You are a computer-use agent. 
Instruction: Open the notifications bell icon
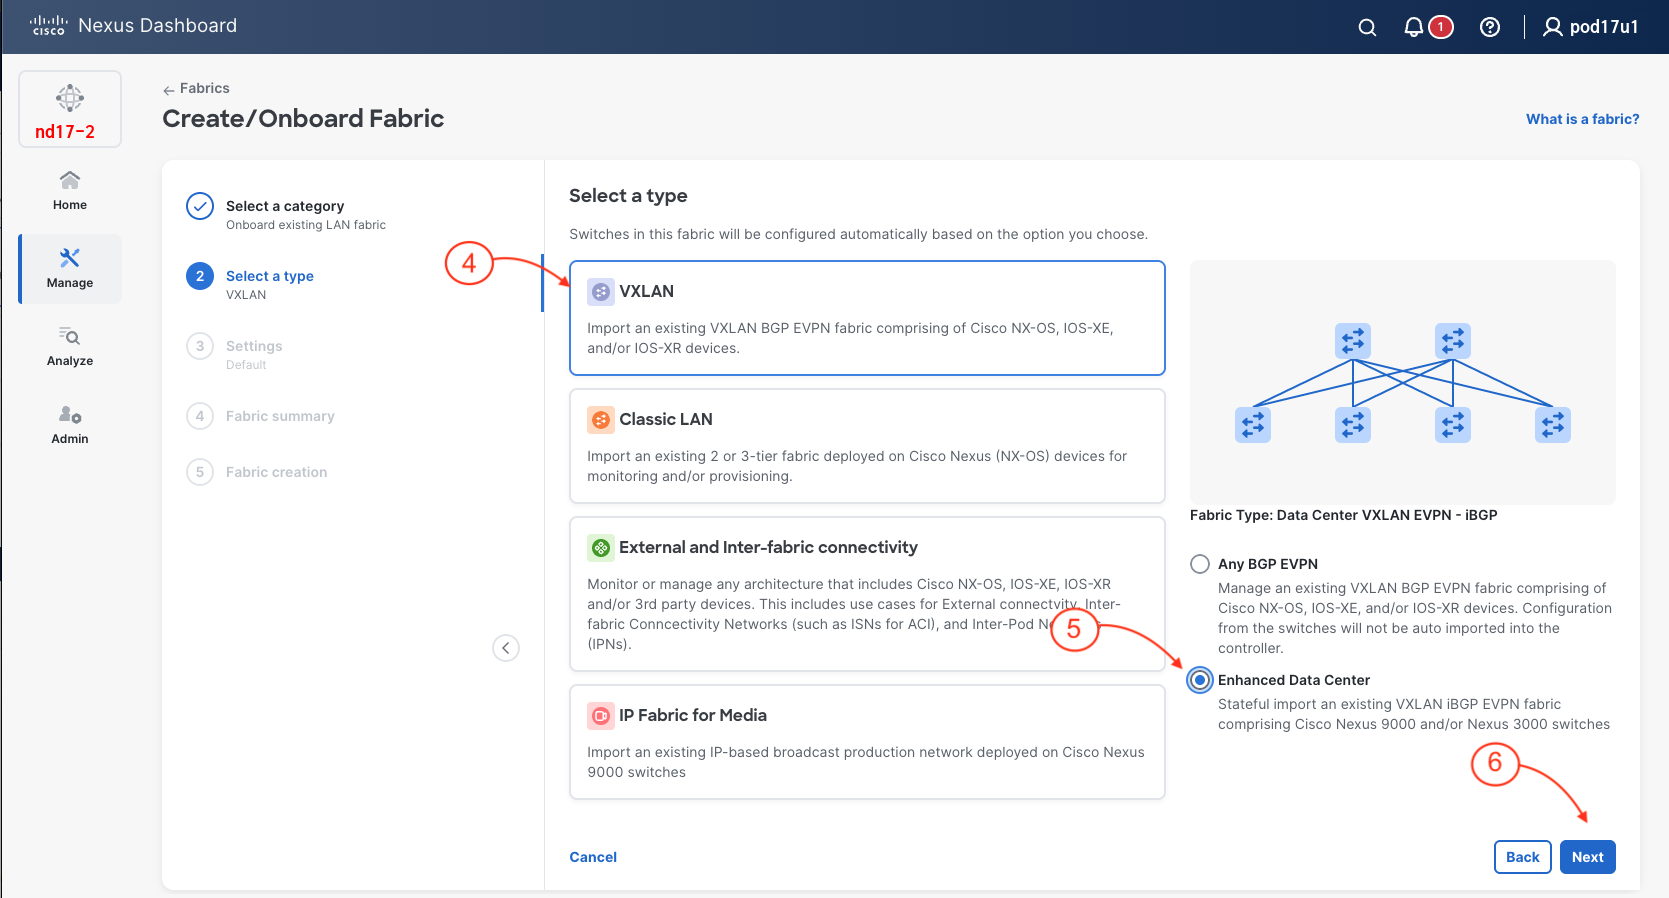[x=1414, y=28]
